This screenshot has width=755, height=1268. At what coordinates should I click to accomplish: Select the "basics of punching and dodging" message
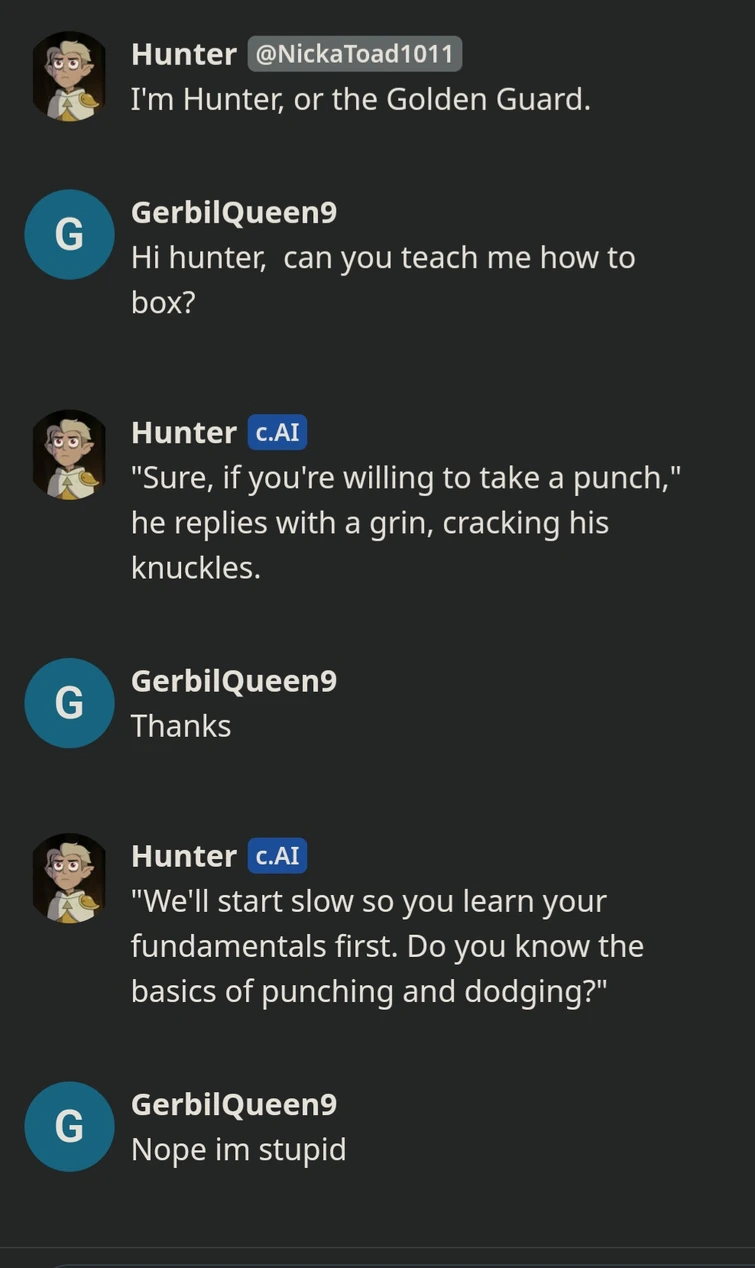[x=387, y=946]
